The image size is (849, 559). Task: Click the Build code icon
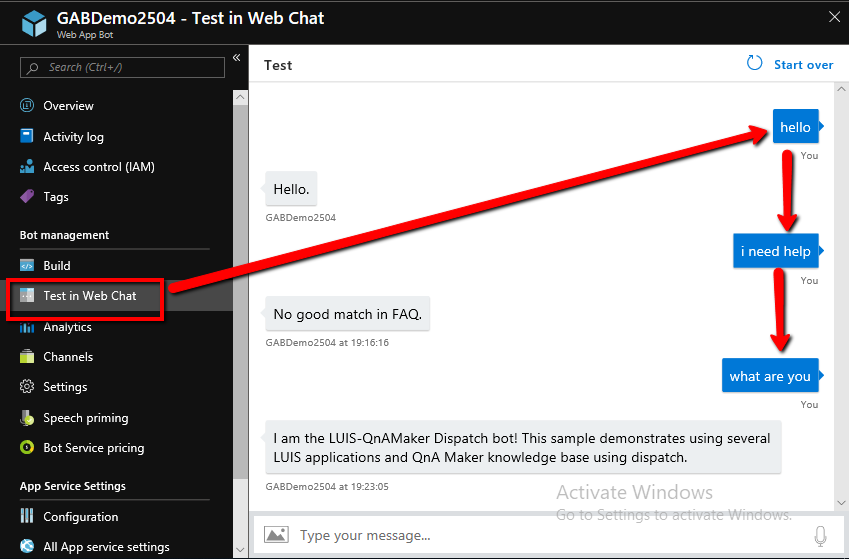pyautogui.click(x=27, y=265)
